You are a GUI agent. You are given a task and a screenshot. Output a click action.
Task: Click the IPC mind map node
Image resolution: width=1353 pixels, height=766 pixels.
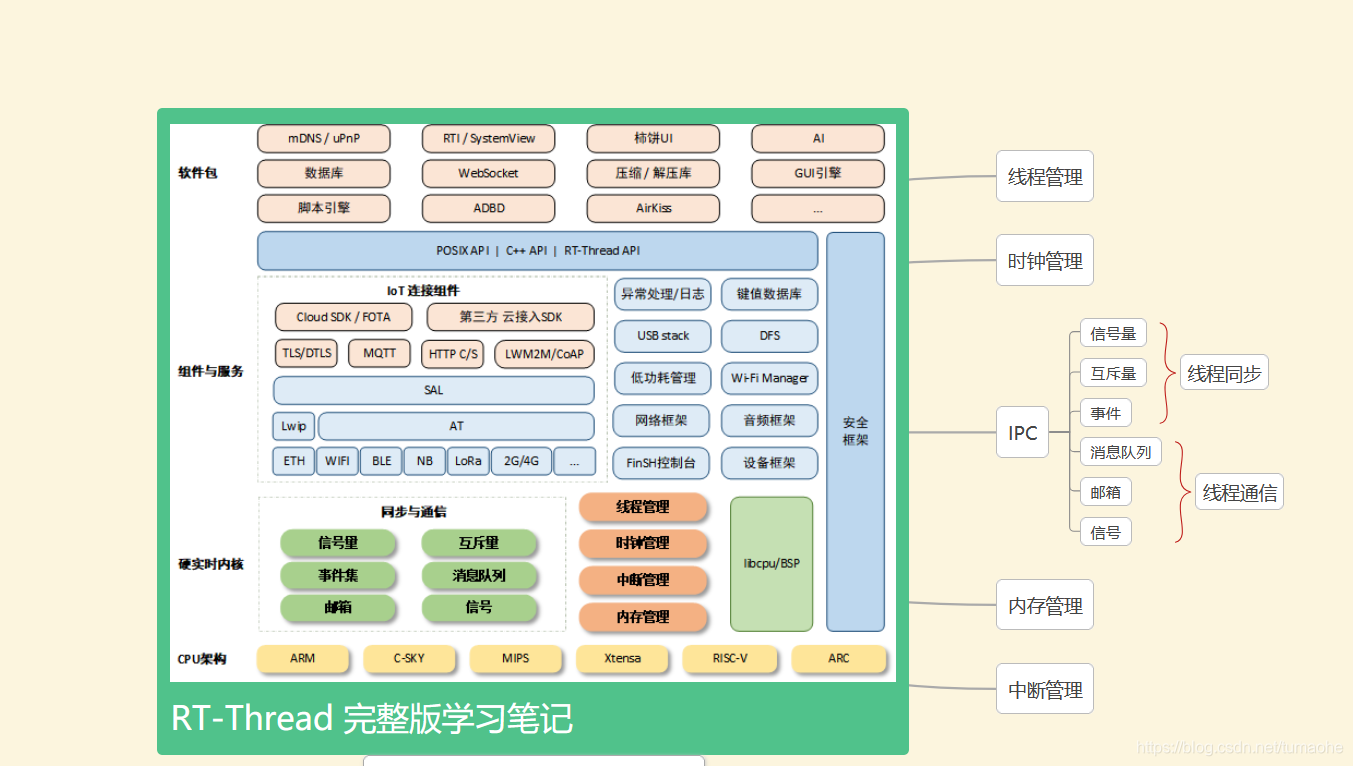1022,433
